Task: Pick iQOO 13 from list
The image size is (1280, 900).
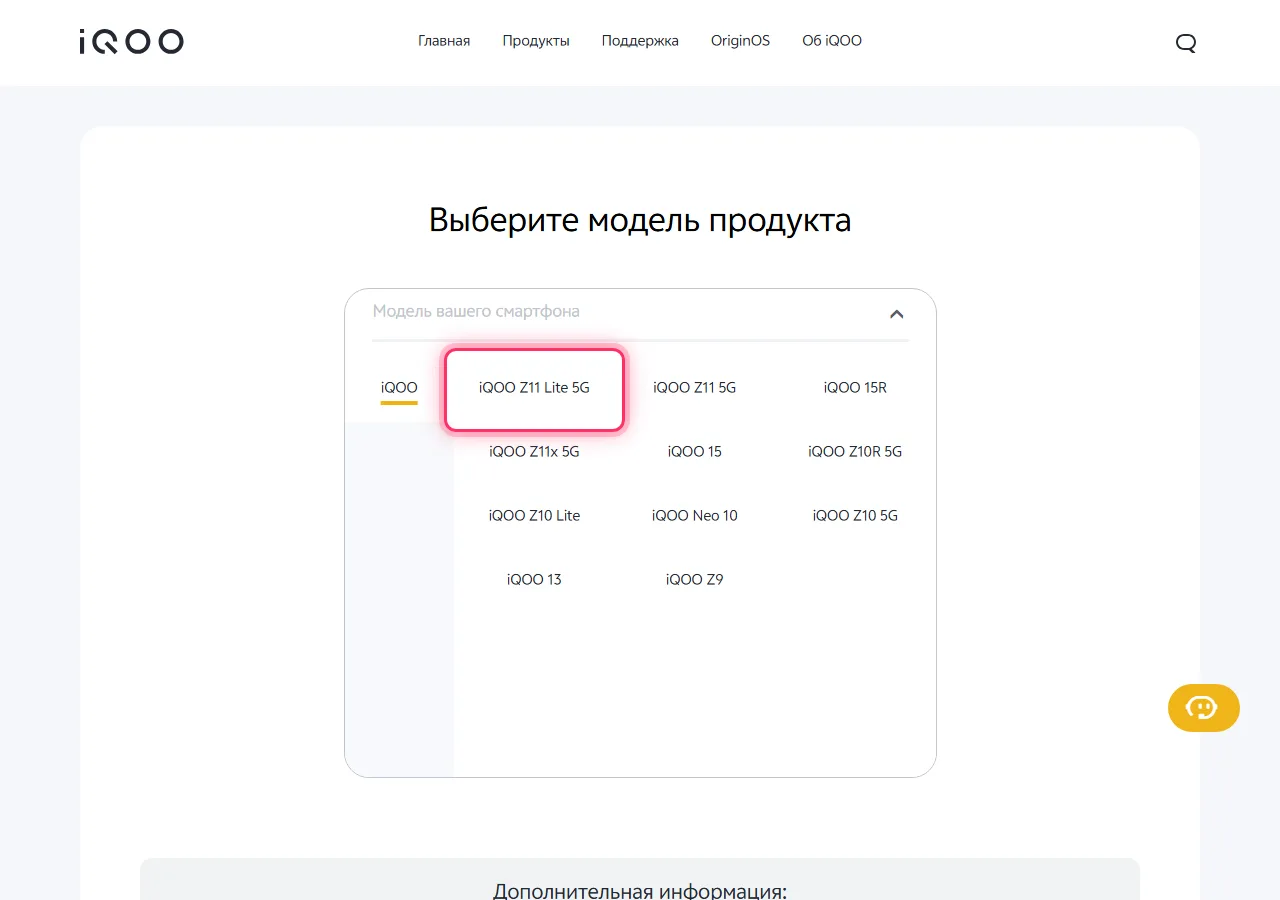Action: [x=534, y=580]
